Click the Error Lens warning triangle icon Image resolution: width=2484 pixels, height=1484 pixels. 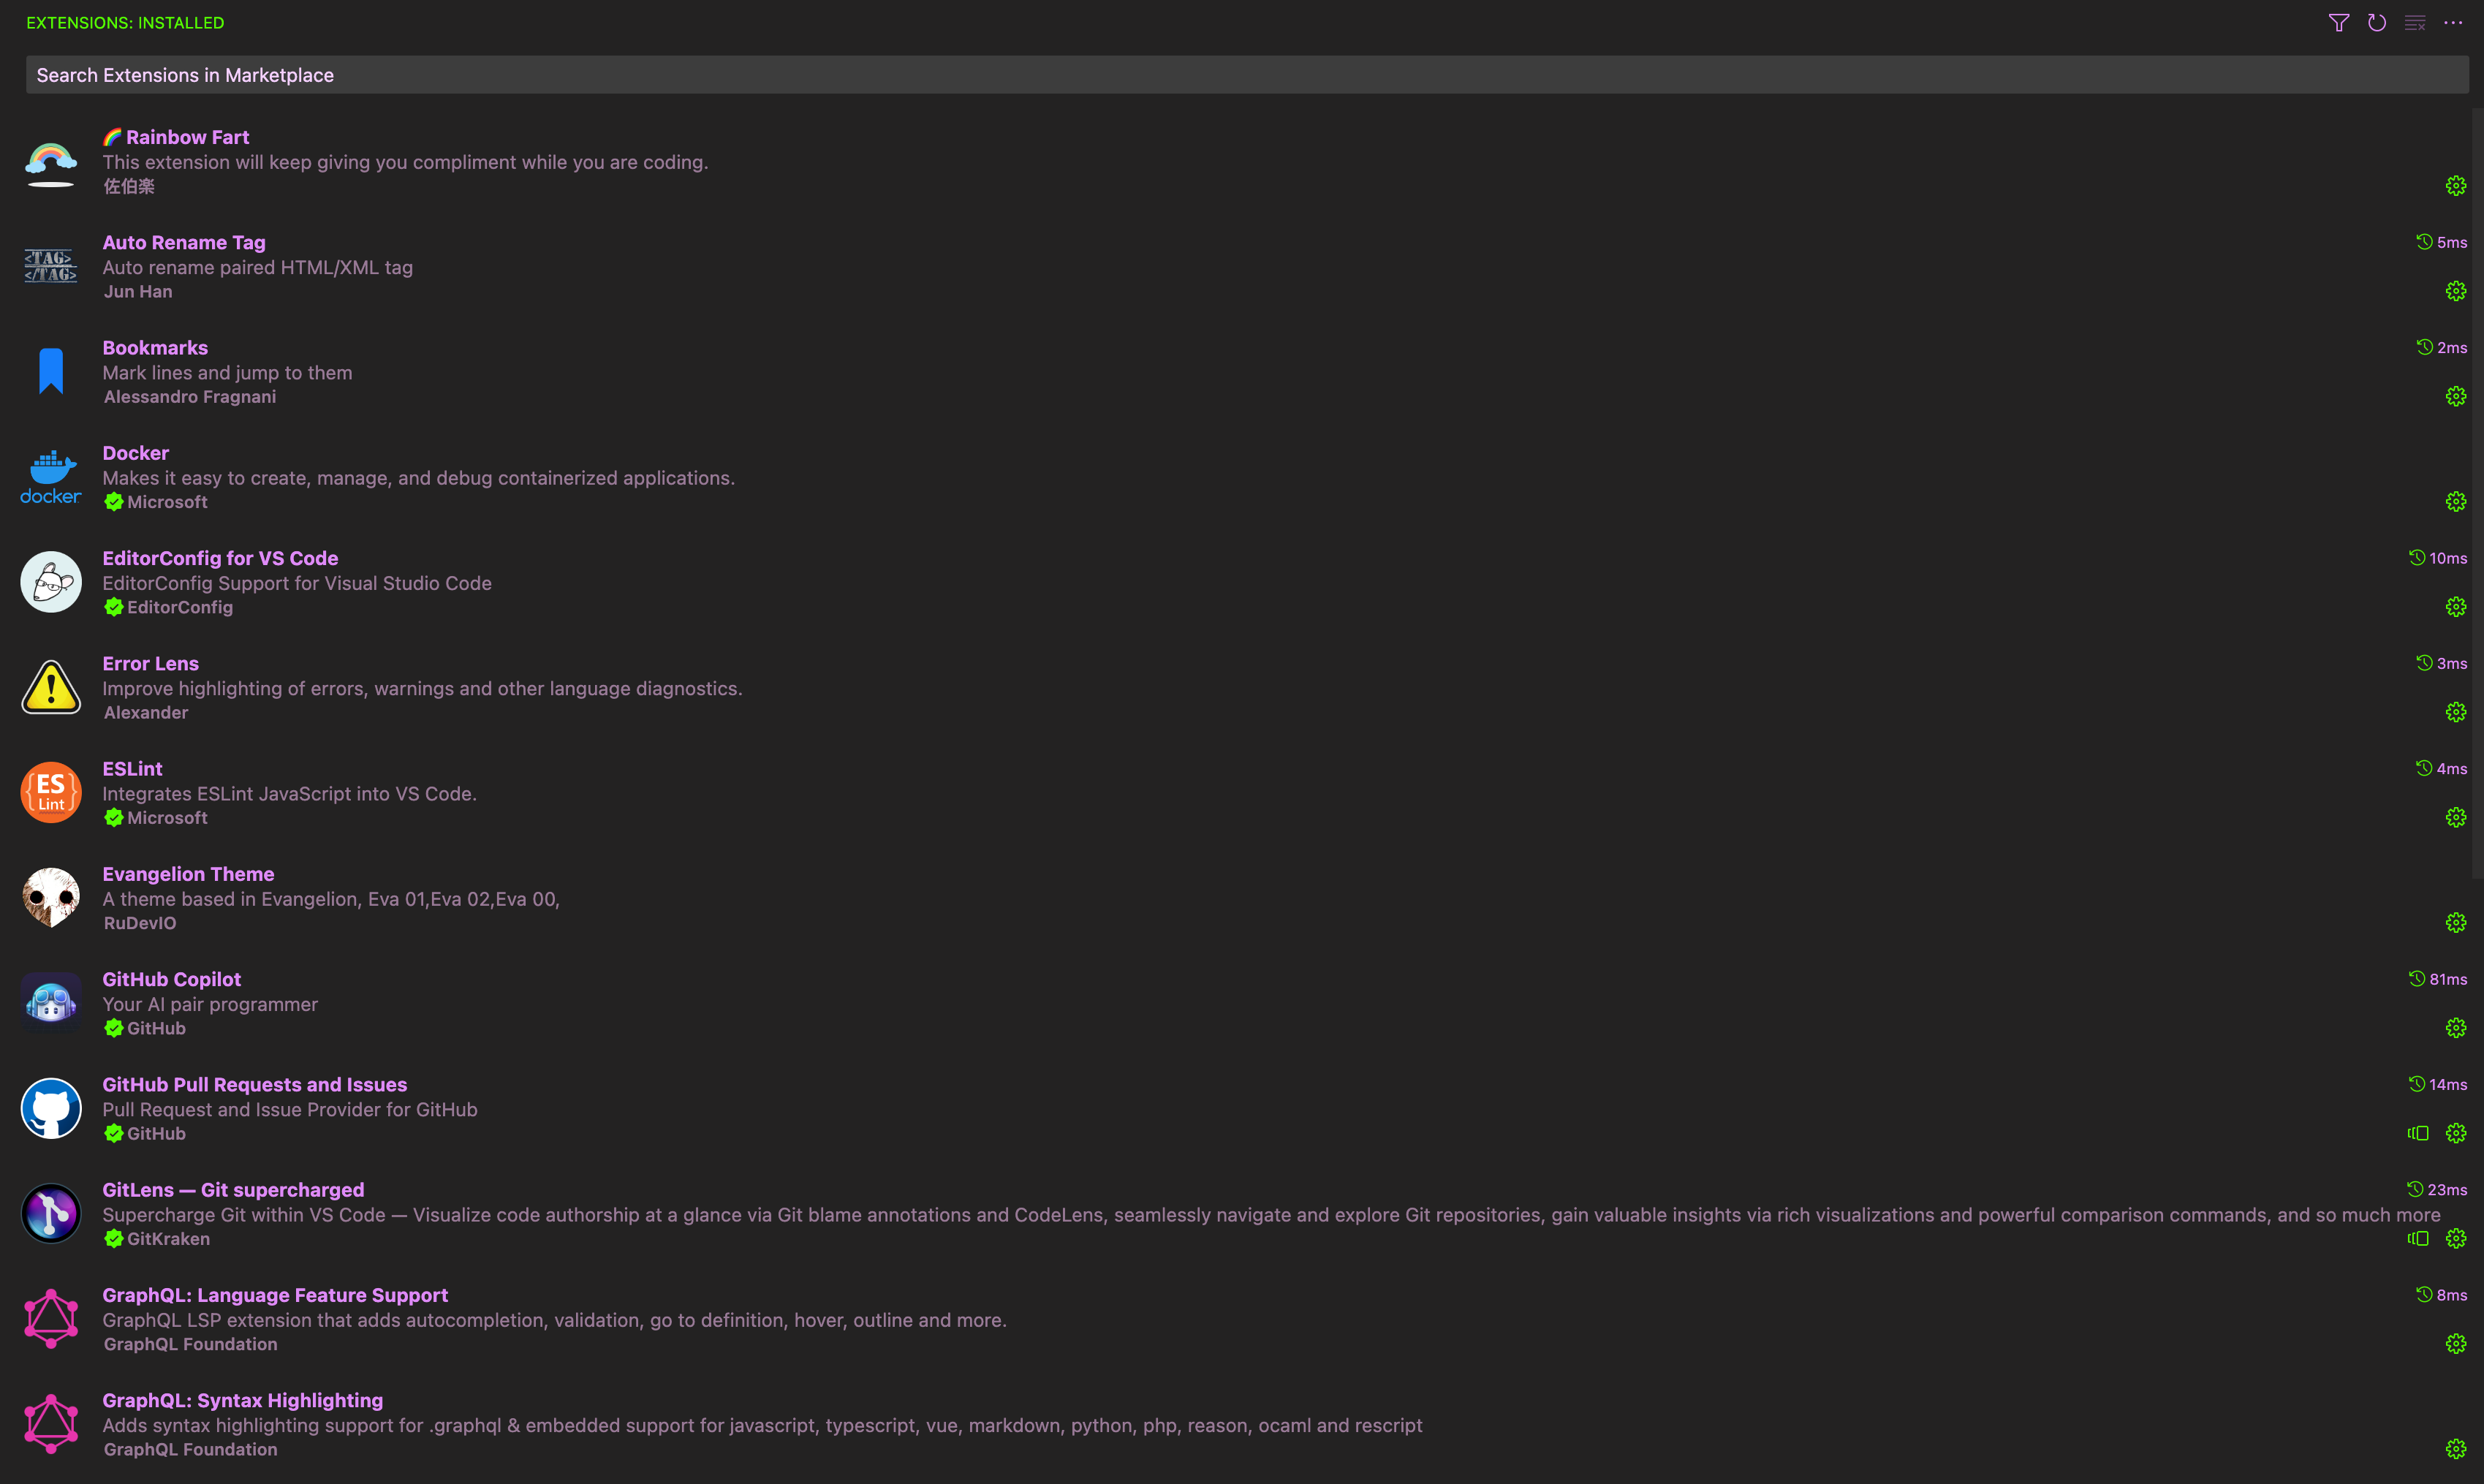click(51, 688)
